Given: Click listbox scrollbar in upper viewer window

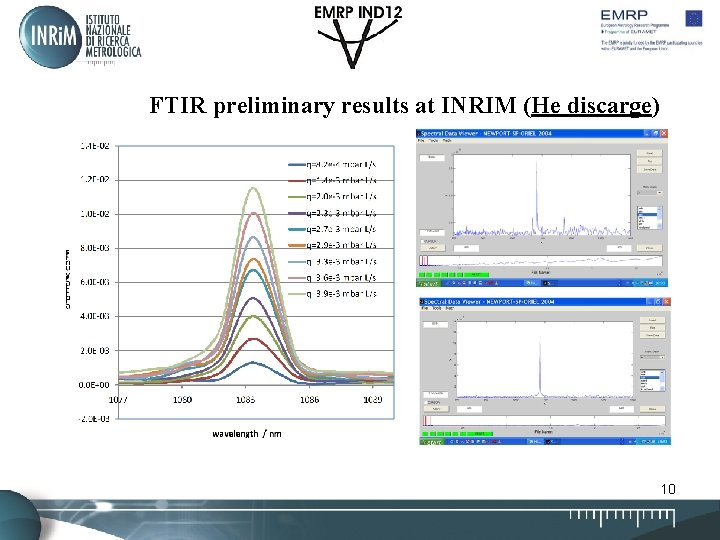Looking at the screenshot, I should click(660, 218).
